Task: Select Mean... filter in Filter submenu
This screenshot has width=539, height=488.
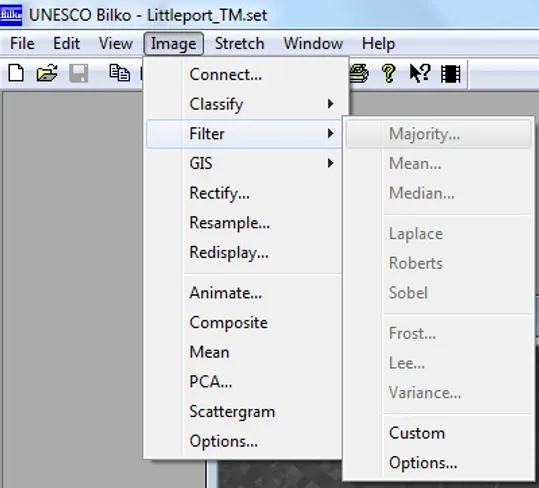Action: (x=439, y=163)
